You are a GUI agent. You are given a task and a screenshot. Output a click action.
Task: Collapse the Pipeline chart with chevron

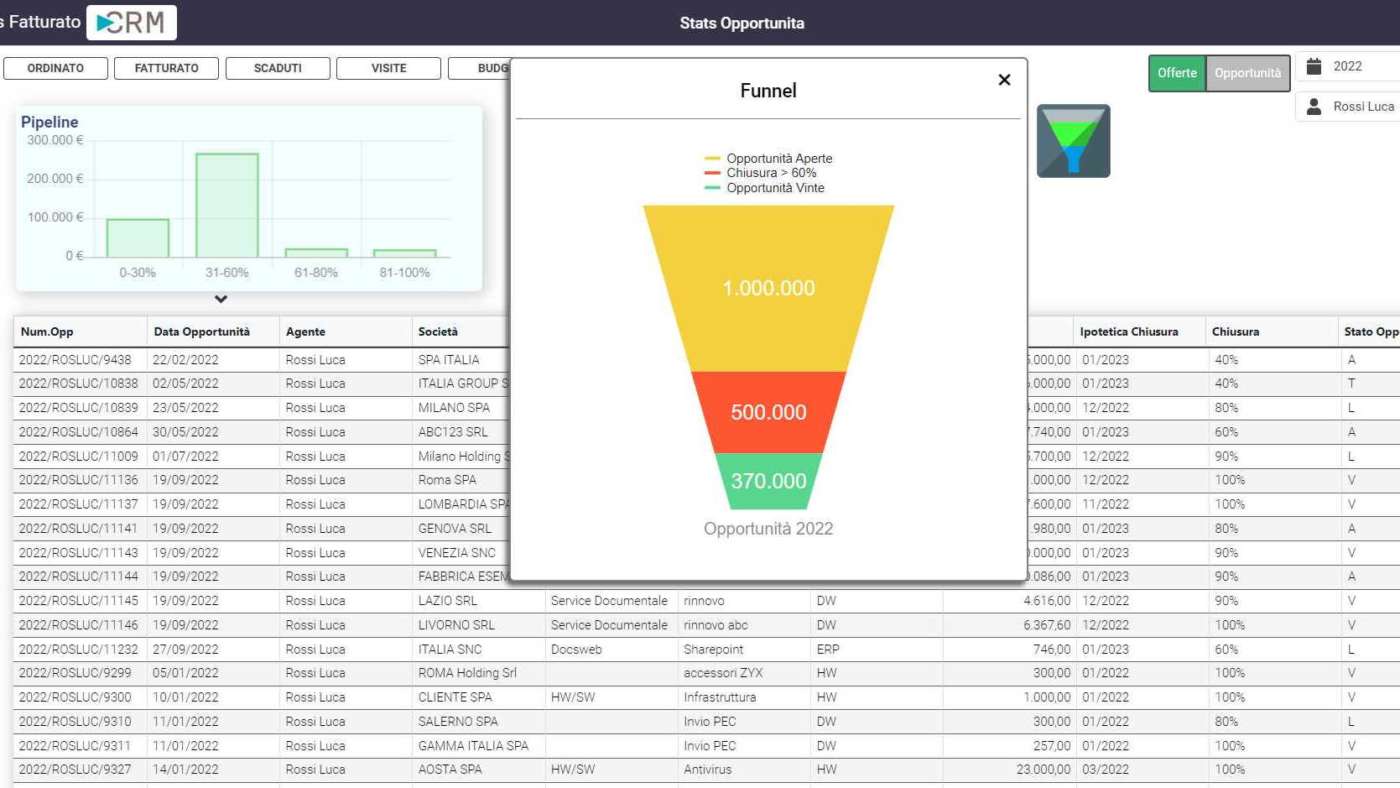tap(221, 299)
